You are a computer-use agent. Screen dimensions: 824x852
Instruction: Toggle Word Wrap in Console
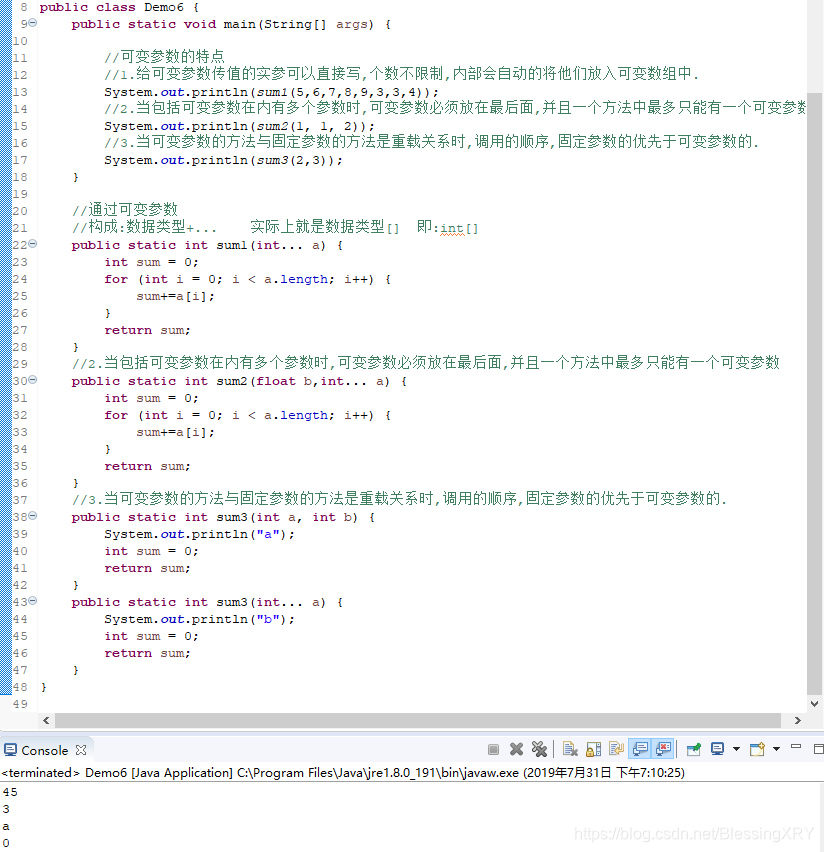[x=616, y=750]
